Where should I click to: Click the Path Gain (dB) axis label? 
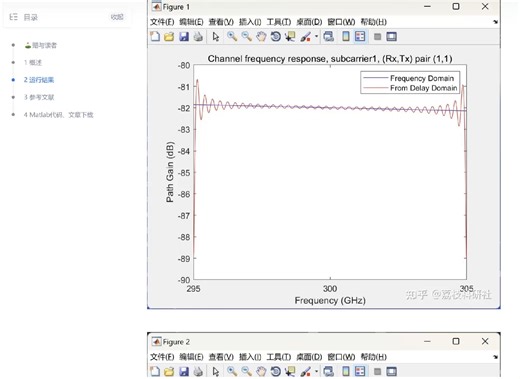click(x=170, y=172)
